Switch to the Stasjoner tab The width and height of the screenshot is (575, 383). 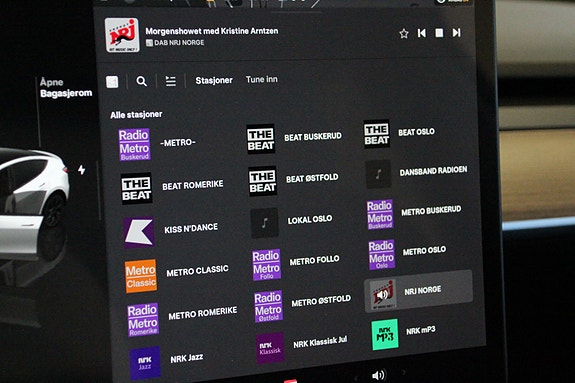[214, 80]
